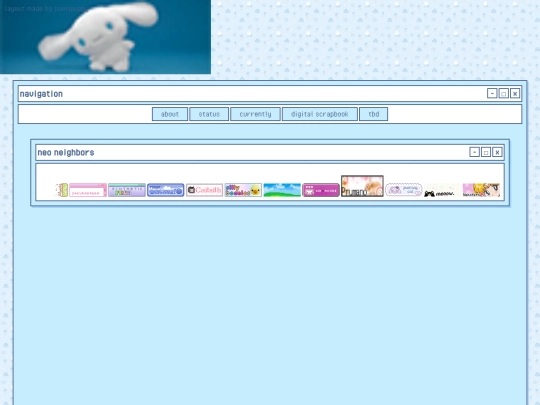Maximize the navigation window
Screen dimensions: 540x405
(503, 93)
